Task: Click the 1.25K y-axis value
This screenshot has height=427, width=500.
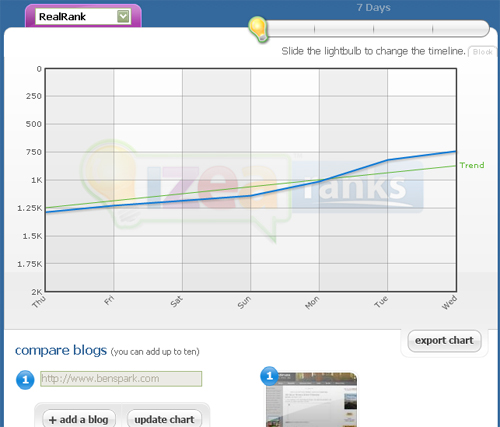Action: pyautogui.click(x=30, y=208)
